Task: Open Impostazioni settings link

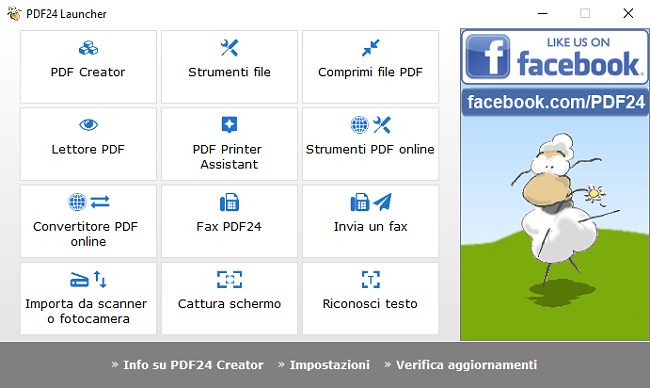Action: [x=330, y=365]
